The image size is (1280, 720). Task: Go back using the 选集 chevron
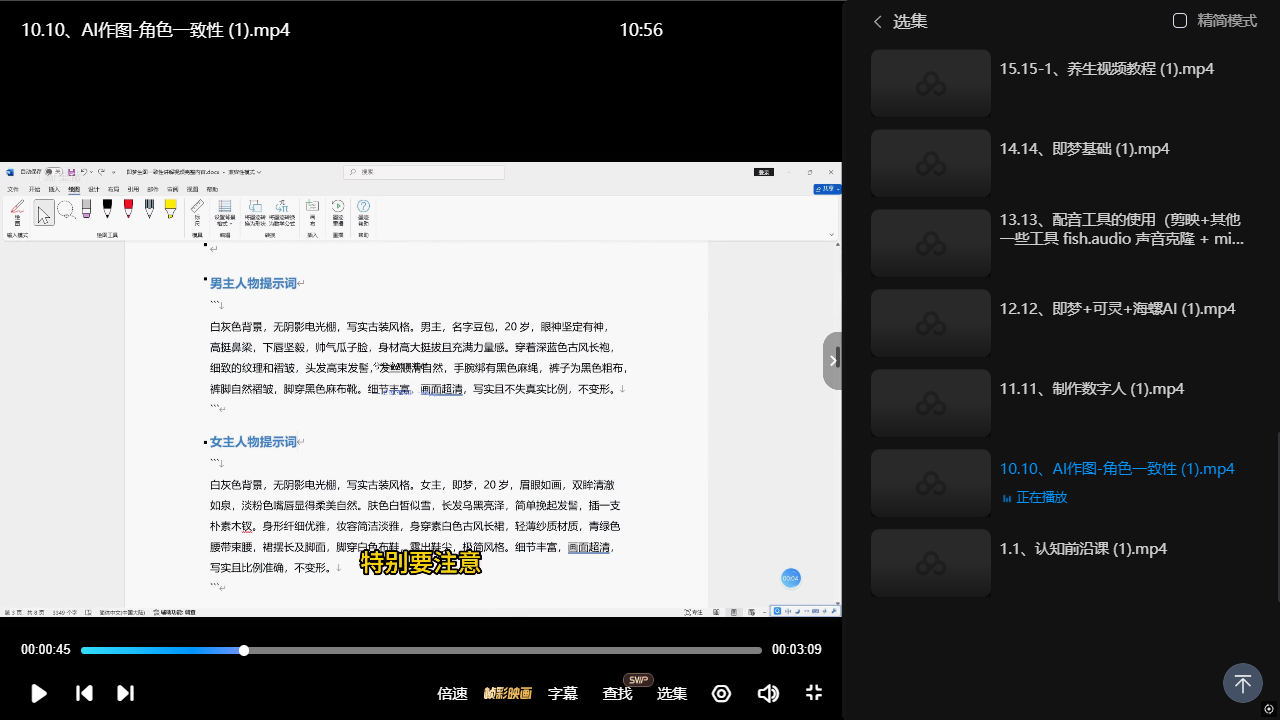[878, 21]
